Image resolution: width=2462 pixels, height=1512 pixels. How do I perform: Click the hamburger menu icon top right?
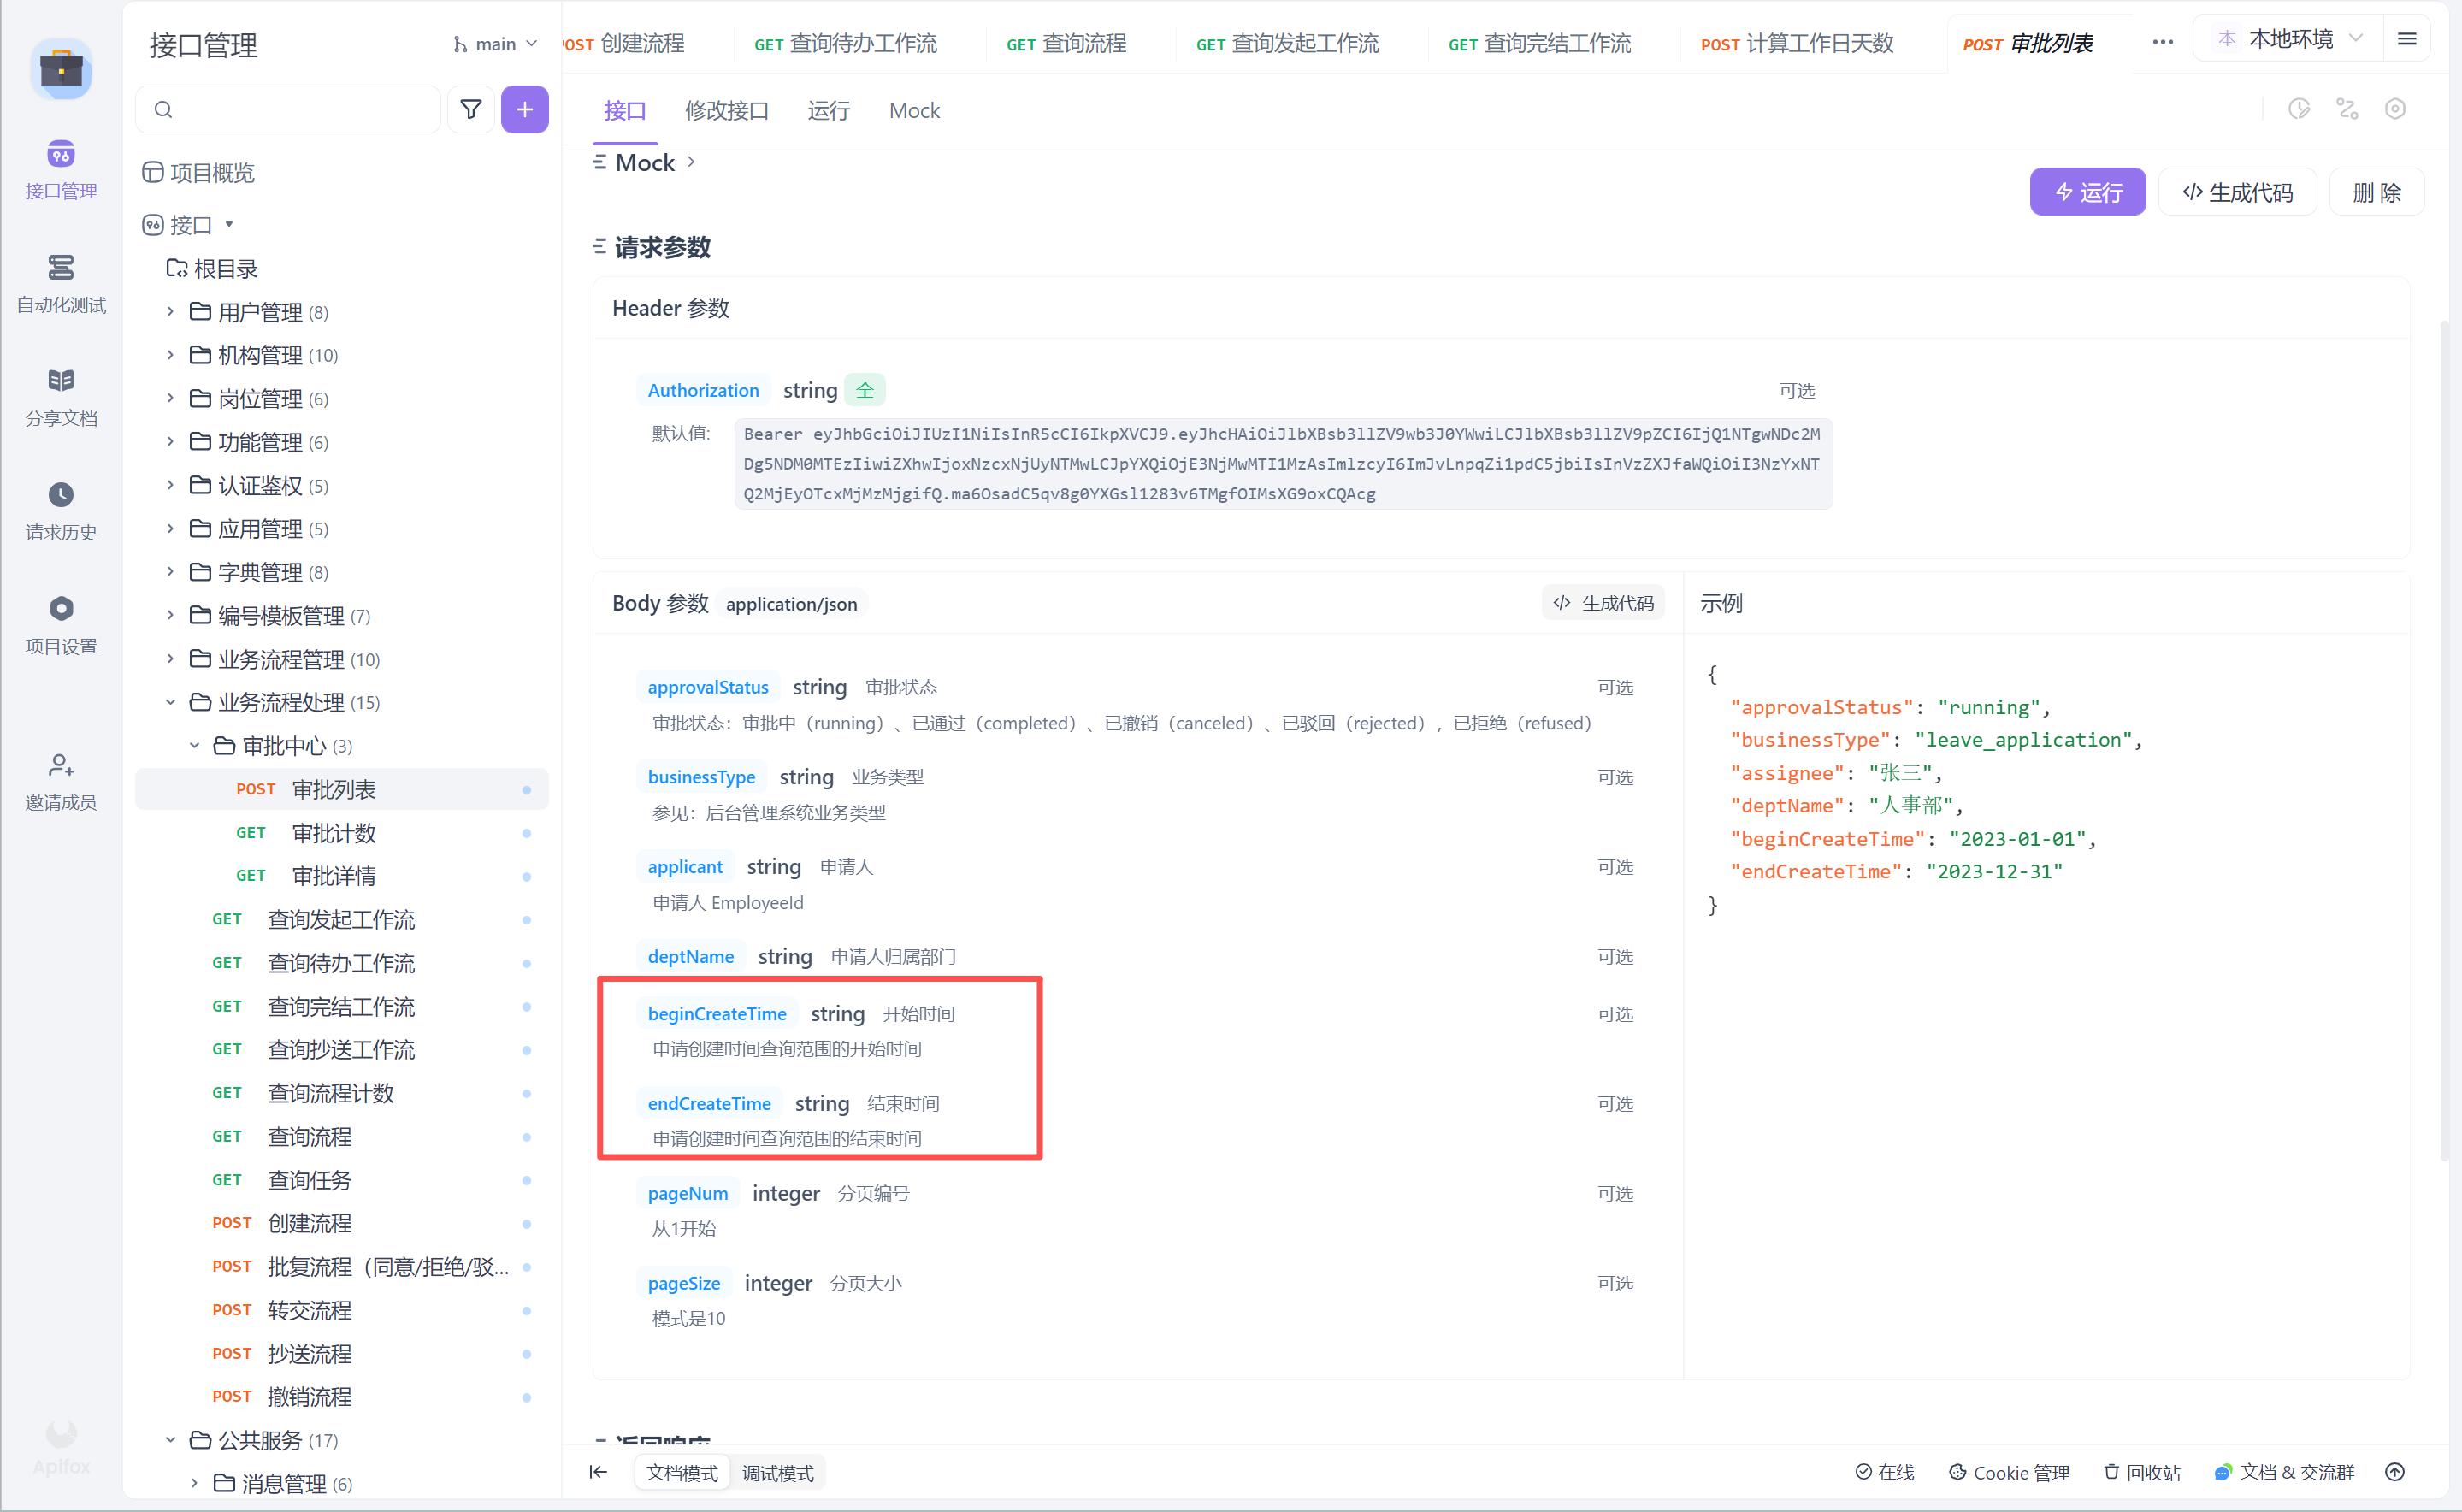[2407, 39]
